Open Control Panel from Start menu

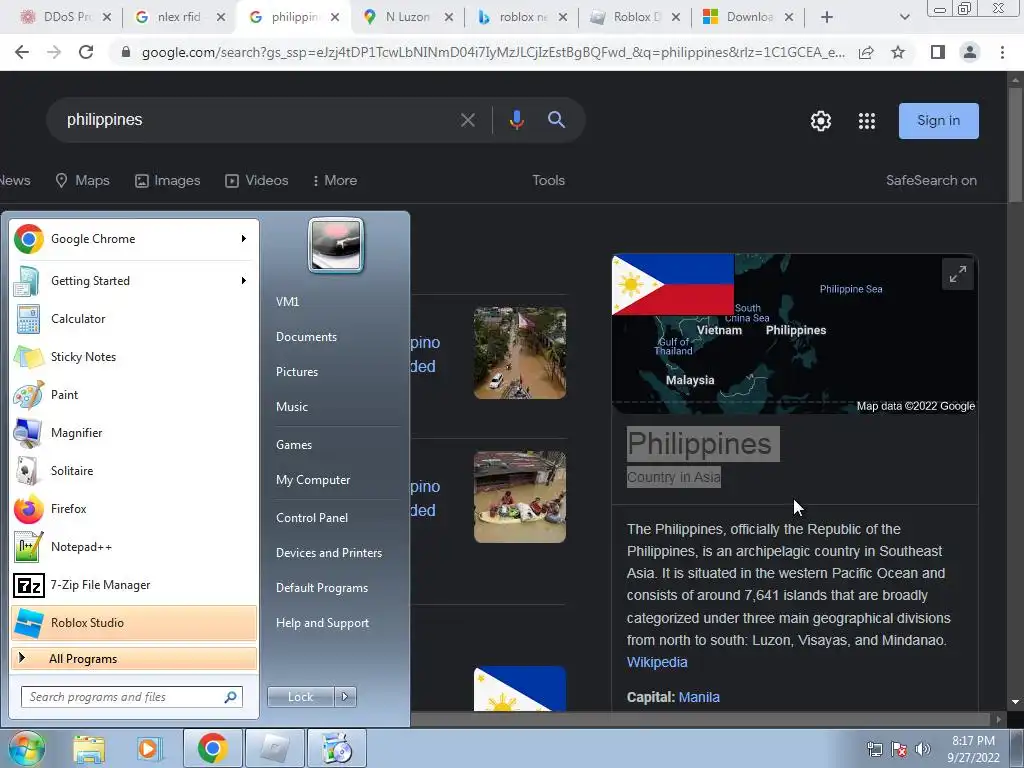coord(312,517)
